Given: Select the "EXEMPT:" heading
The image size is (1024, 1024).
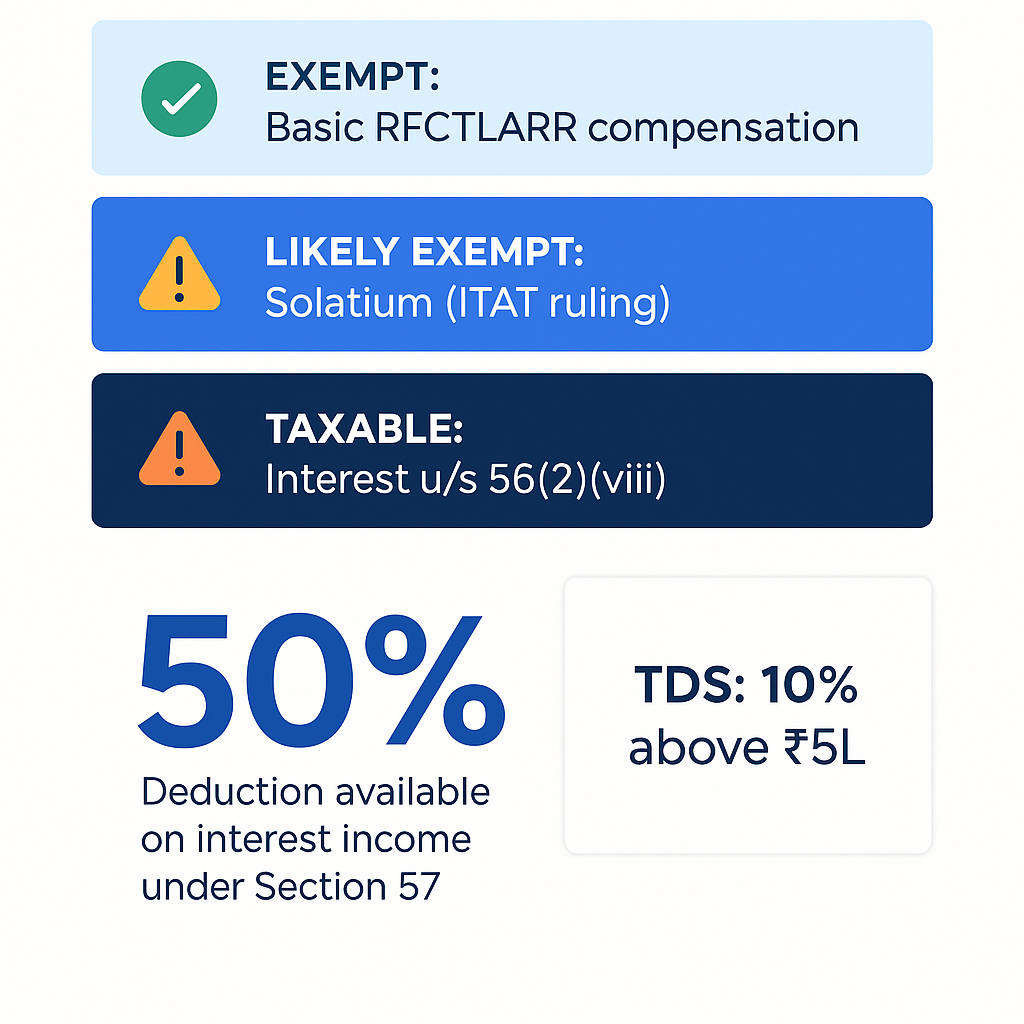Looking at the screenshot, I should [353, 76].
